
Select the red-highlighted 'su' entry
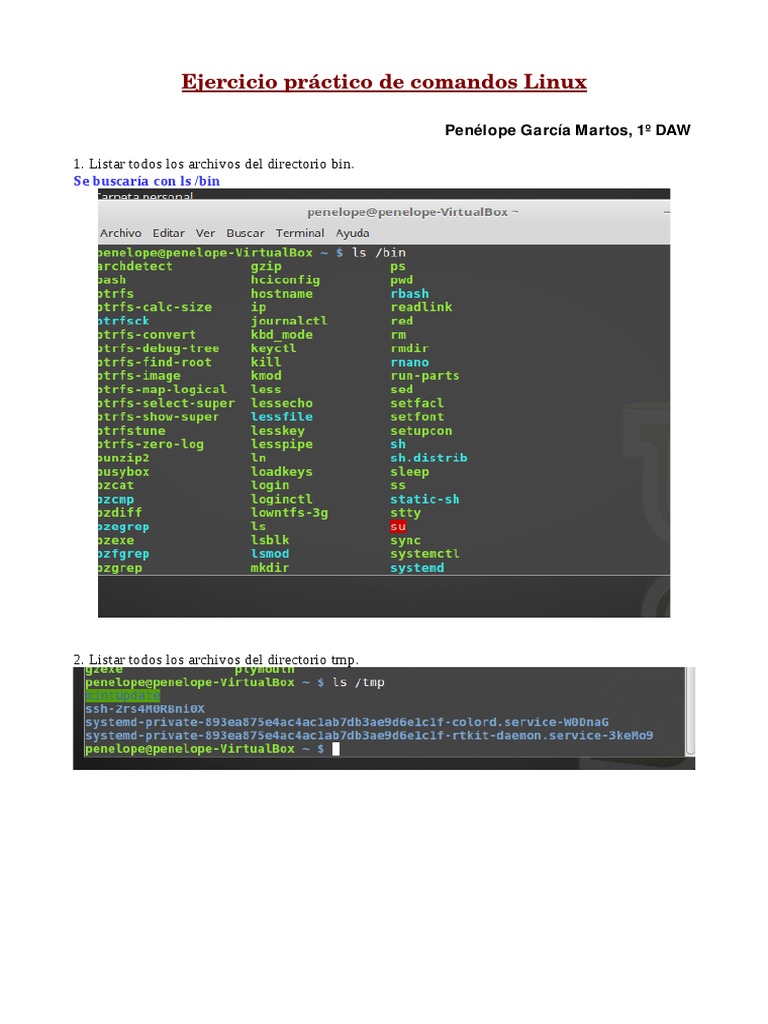coord(398,527)
